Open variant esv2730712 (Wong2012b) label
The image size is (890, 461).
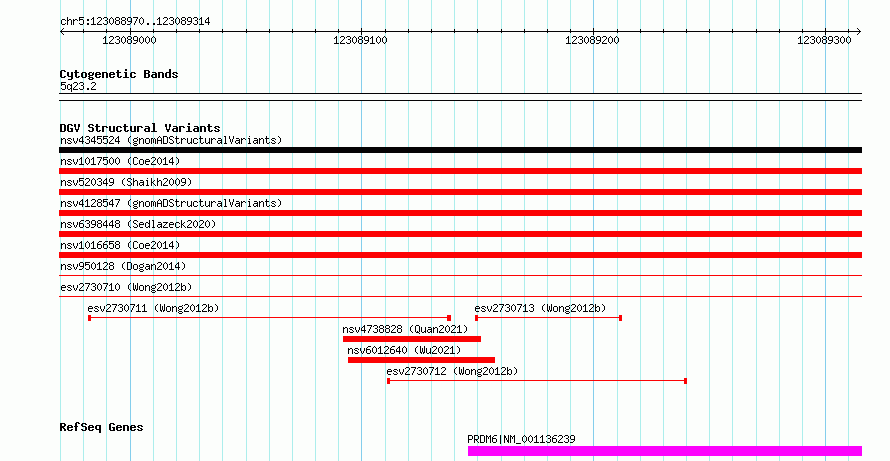[x=452, y=371]
